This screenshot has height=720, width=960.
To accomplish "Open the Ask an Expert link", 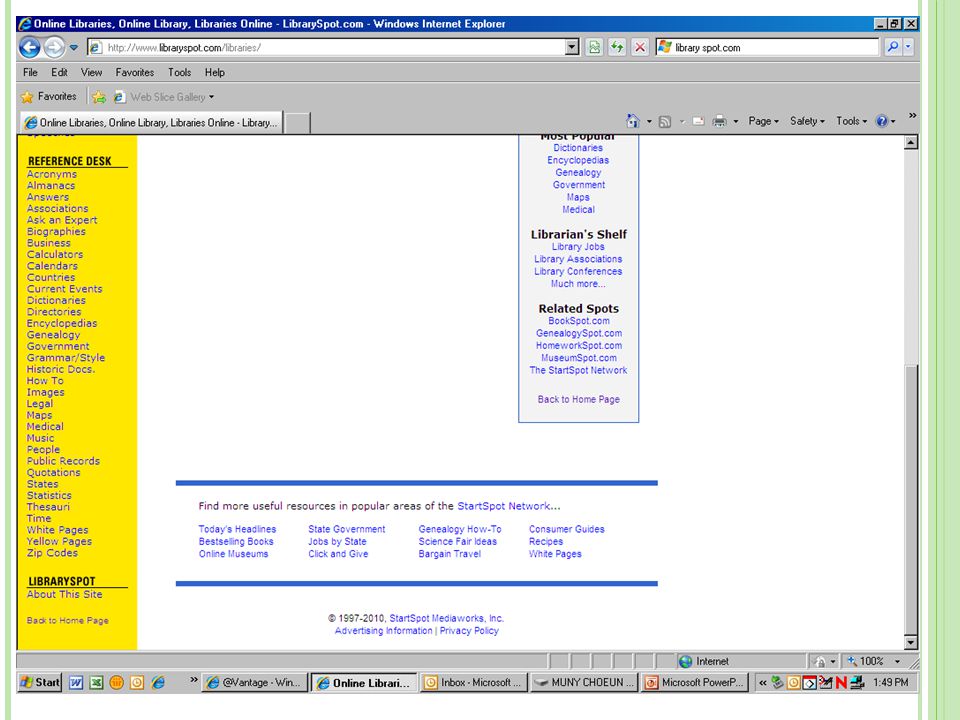I will coord(62,220).
